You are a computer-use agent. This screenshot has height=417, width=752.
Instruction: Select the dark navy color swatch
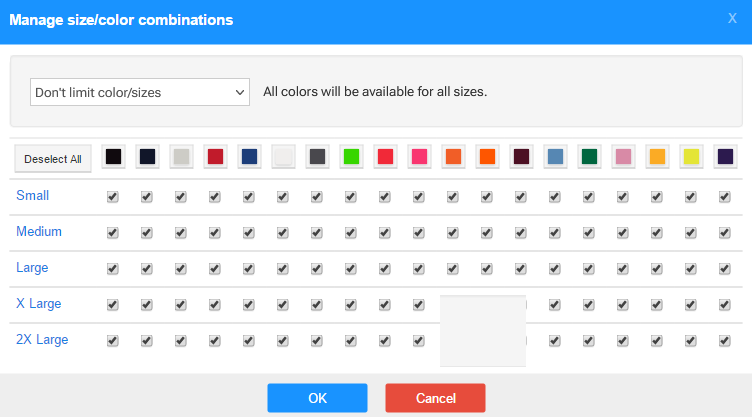(x=148, y=156)
